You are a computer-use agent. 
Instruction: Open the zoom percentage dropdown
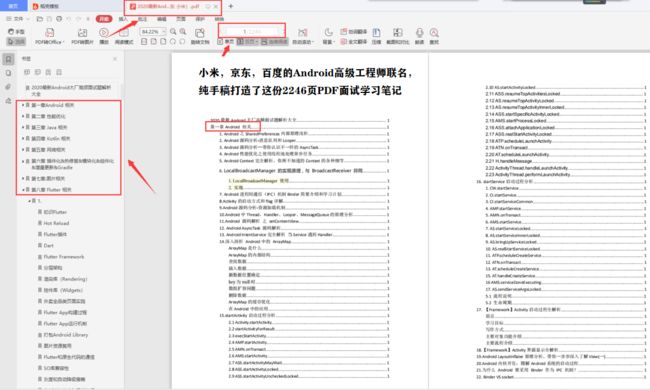coord(164,31)
